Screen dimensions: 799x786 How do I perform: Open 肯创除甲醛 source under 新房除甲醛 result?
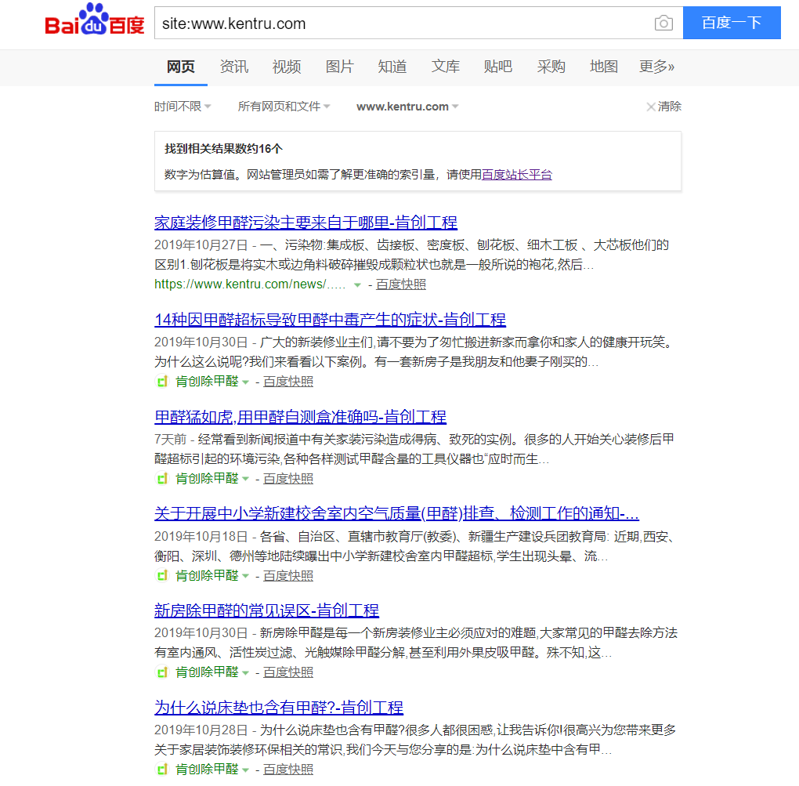207,672
